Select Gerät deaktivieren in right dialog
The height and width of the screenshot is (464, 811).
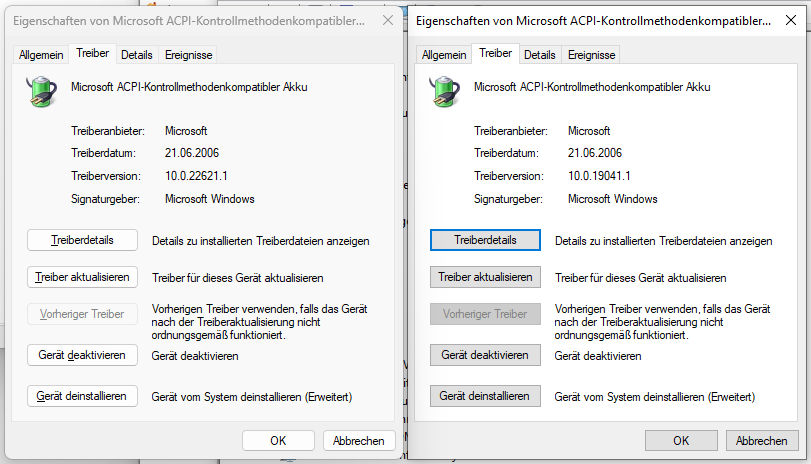coord(485,355)
